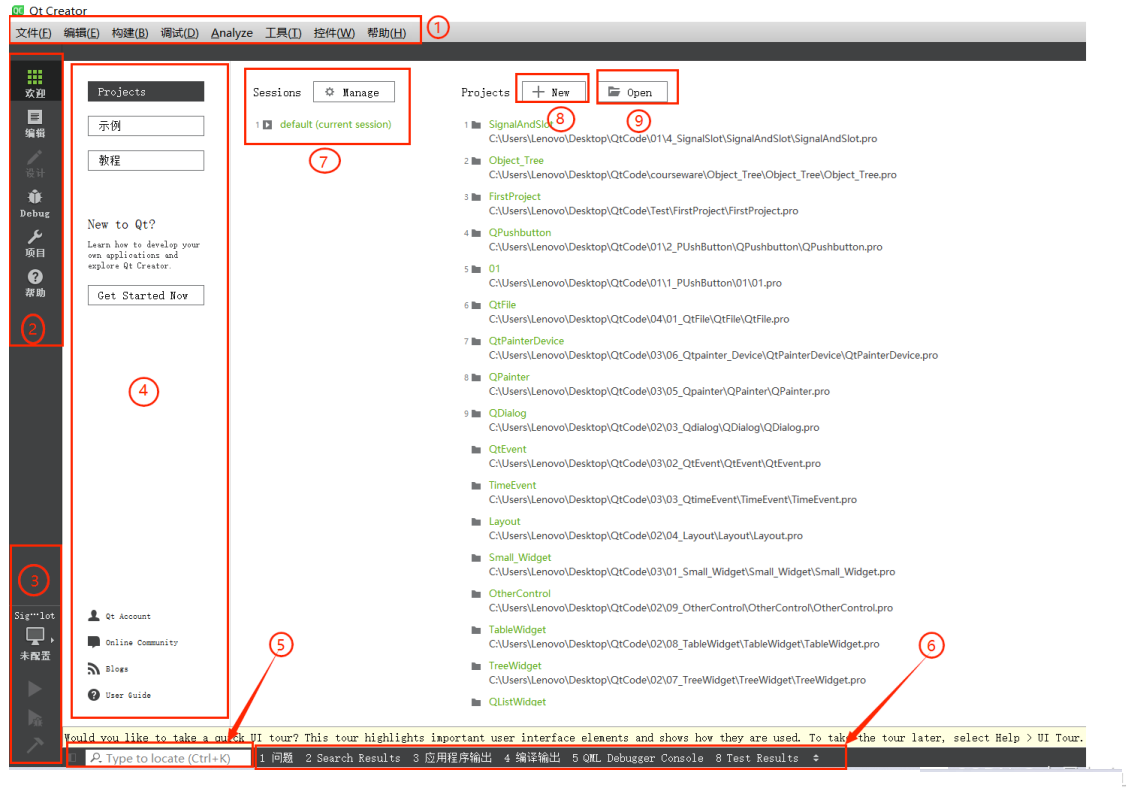Open the 构建(B) menu
The image size is (1130, 797).
pos(130,33)
